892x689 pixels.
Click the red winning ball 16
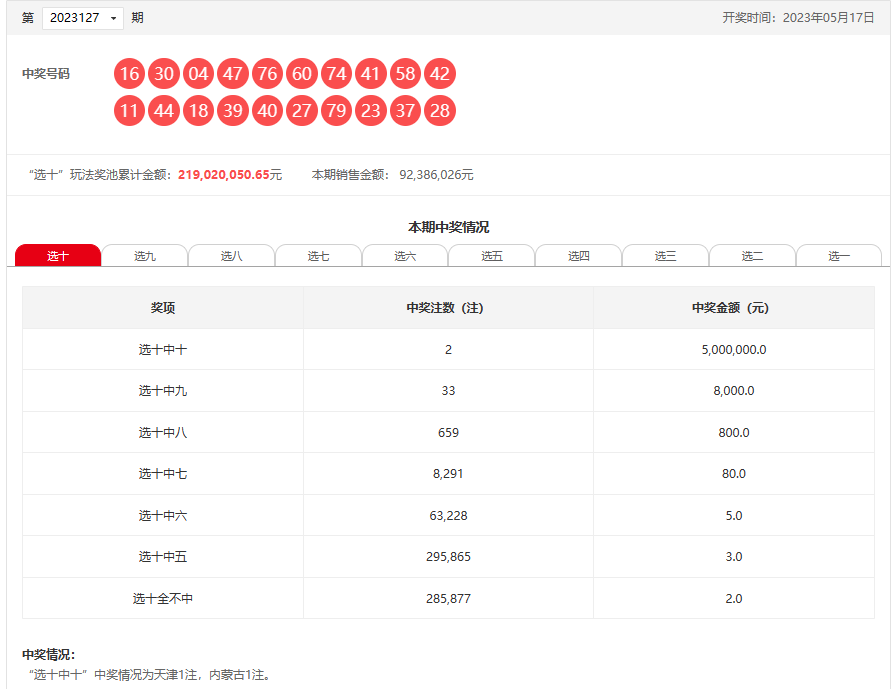[x=129, y=74]
